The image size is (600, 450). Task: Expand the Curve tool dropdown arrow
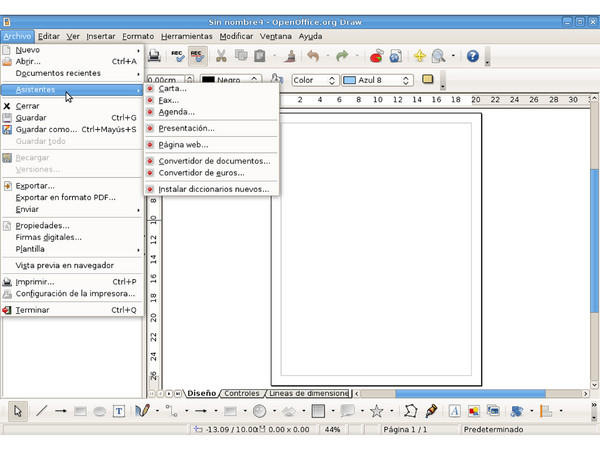click(157, 411)
